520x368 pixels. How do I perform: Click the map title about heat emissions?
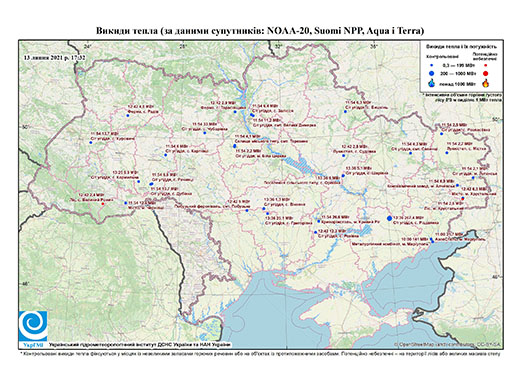[x=260, y=31]
